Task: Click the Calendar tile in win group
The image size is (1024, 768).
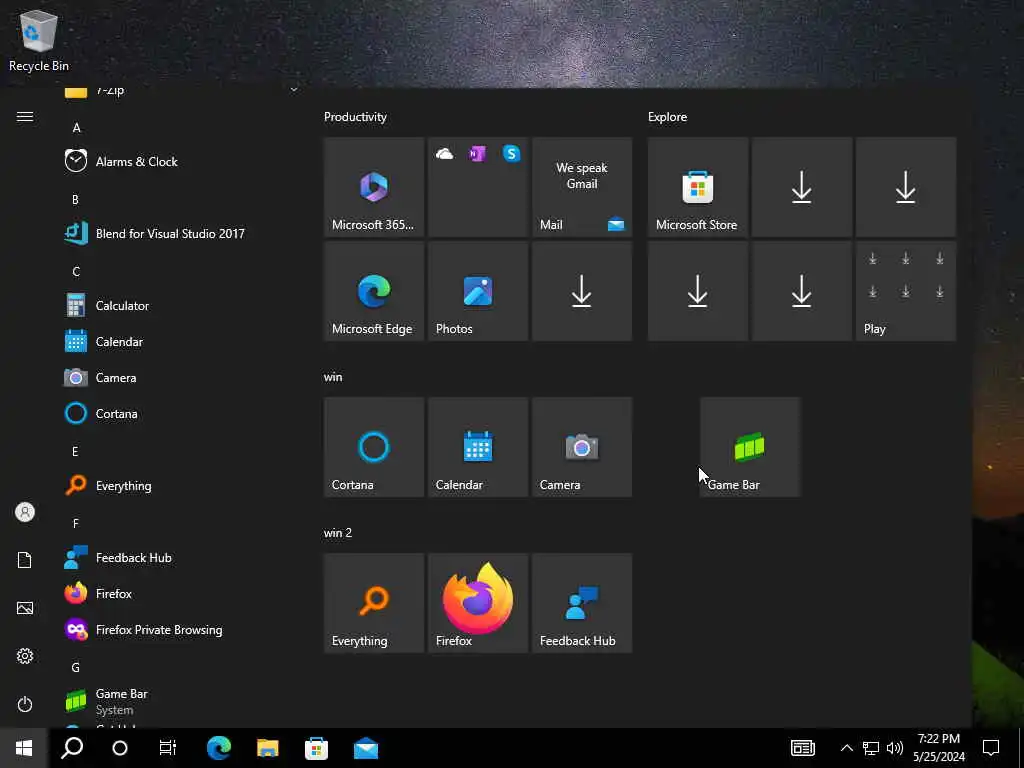Action: click(x=478, y=447)
